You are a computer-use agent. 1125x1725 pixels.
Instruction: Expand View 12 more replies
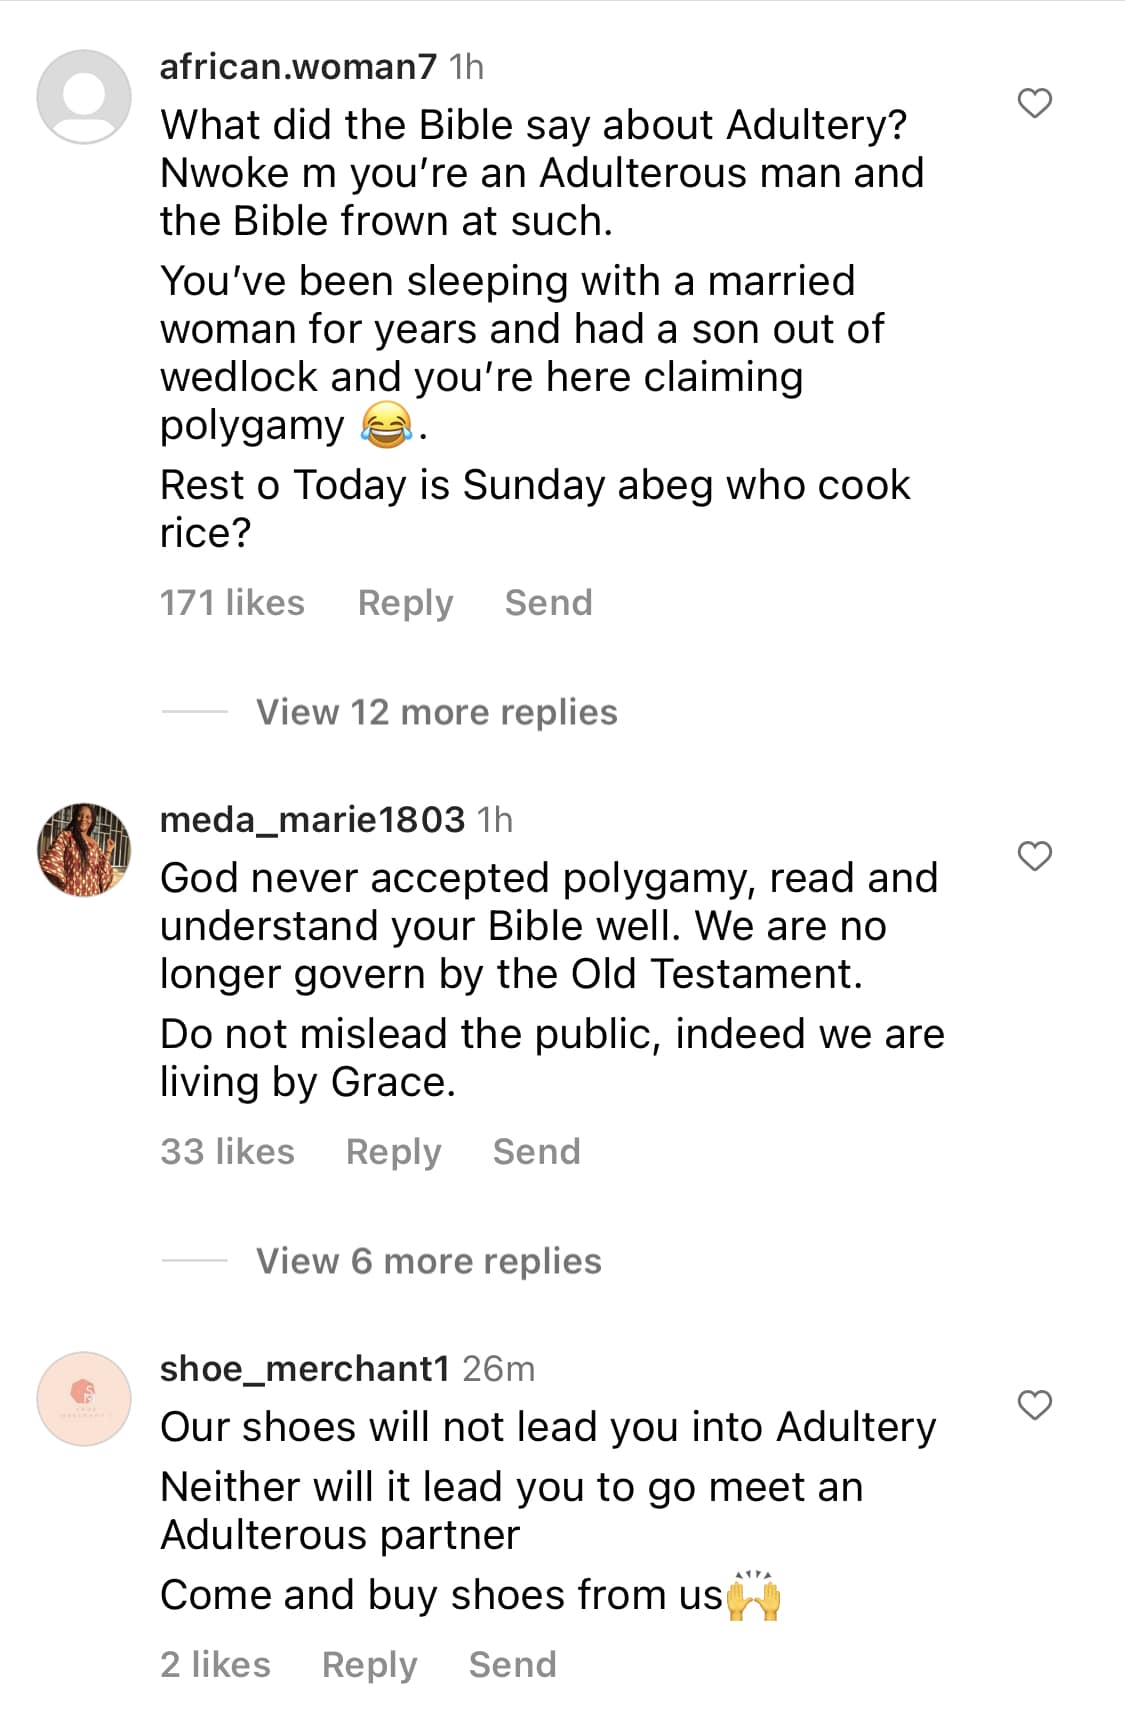pos(436,712)
